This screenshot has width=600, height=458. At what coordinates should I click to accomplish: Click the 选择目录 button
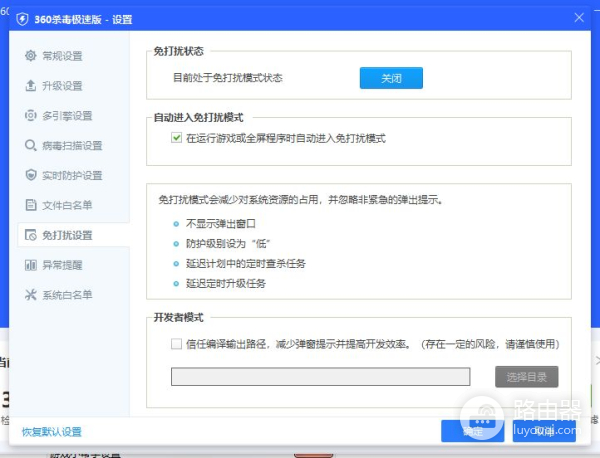coord(527,377)
